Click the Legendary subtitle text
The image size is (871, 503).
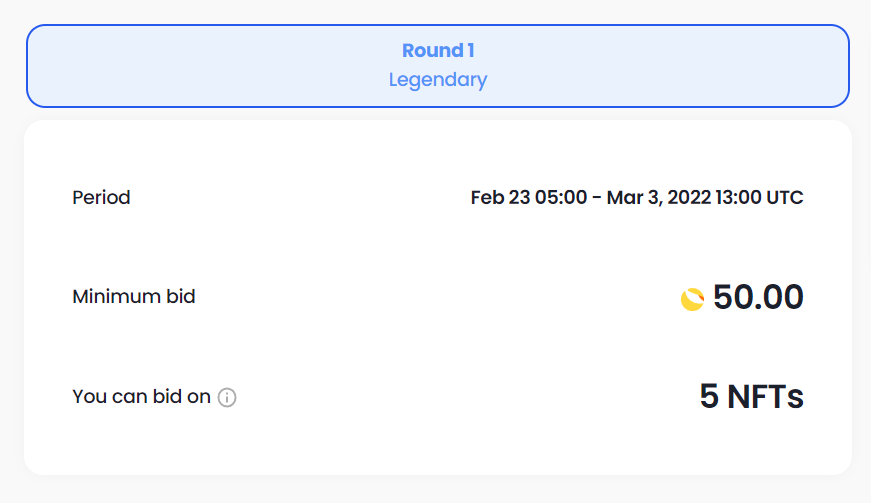438,79
